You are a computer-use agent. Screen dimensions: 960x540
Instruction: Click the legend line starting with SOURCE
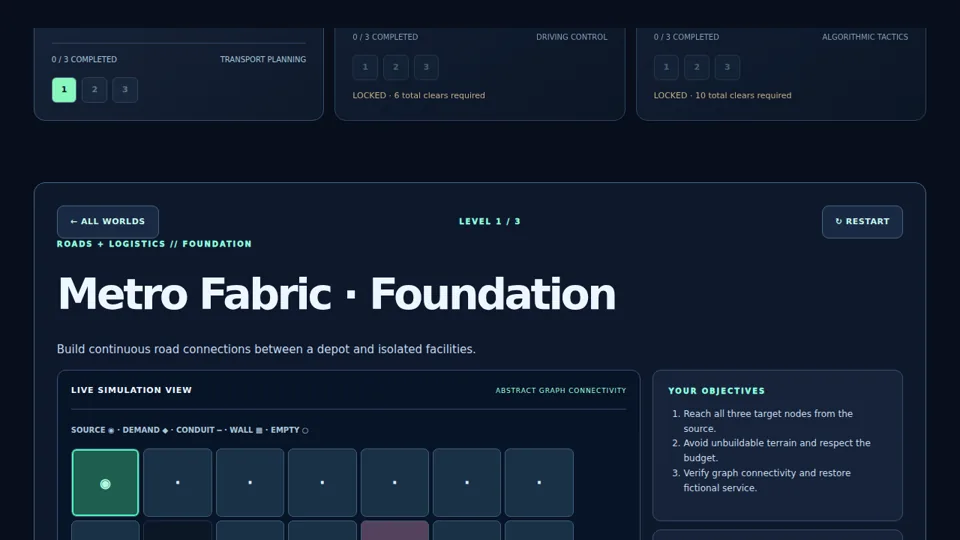tap(190, 430)
